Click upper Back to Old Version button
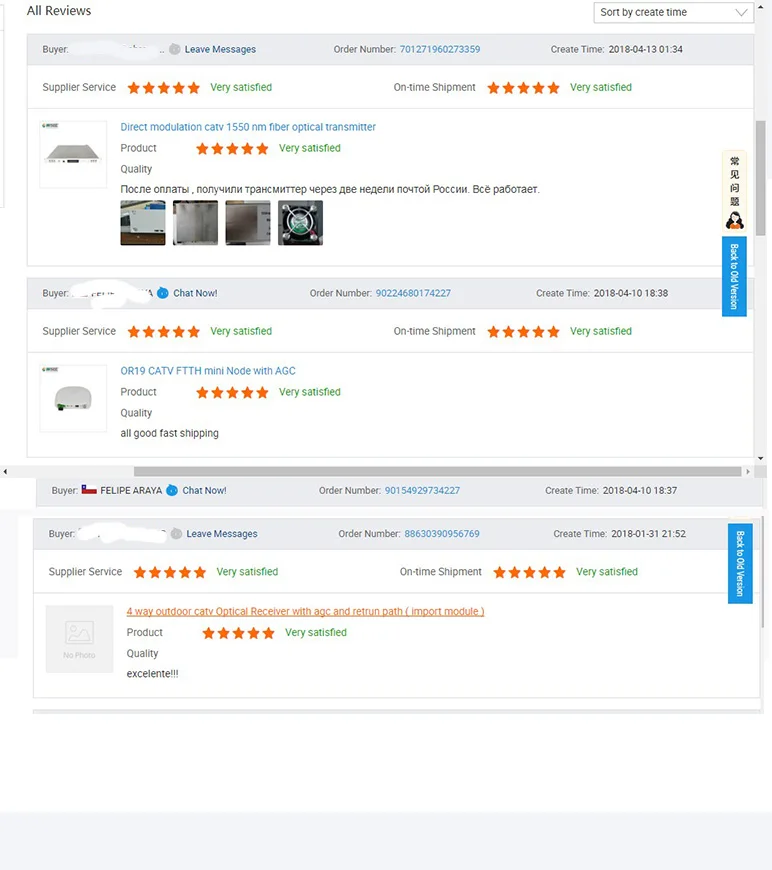This screenshot has width=772, height=870. (x=734, y=276)
